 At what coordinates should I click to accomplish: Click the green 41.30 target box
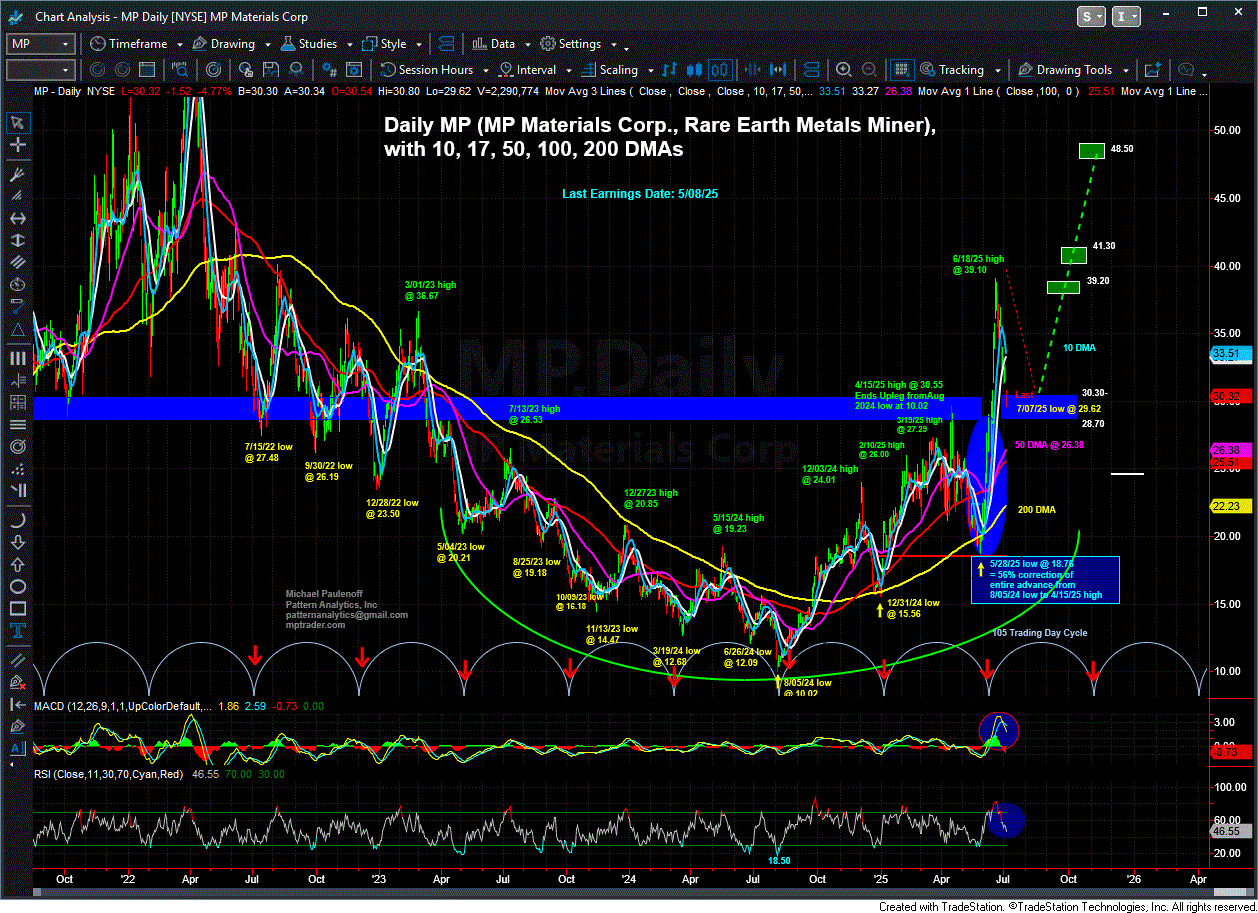pos(1074,255)
